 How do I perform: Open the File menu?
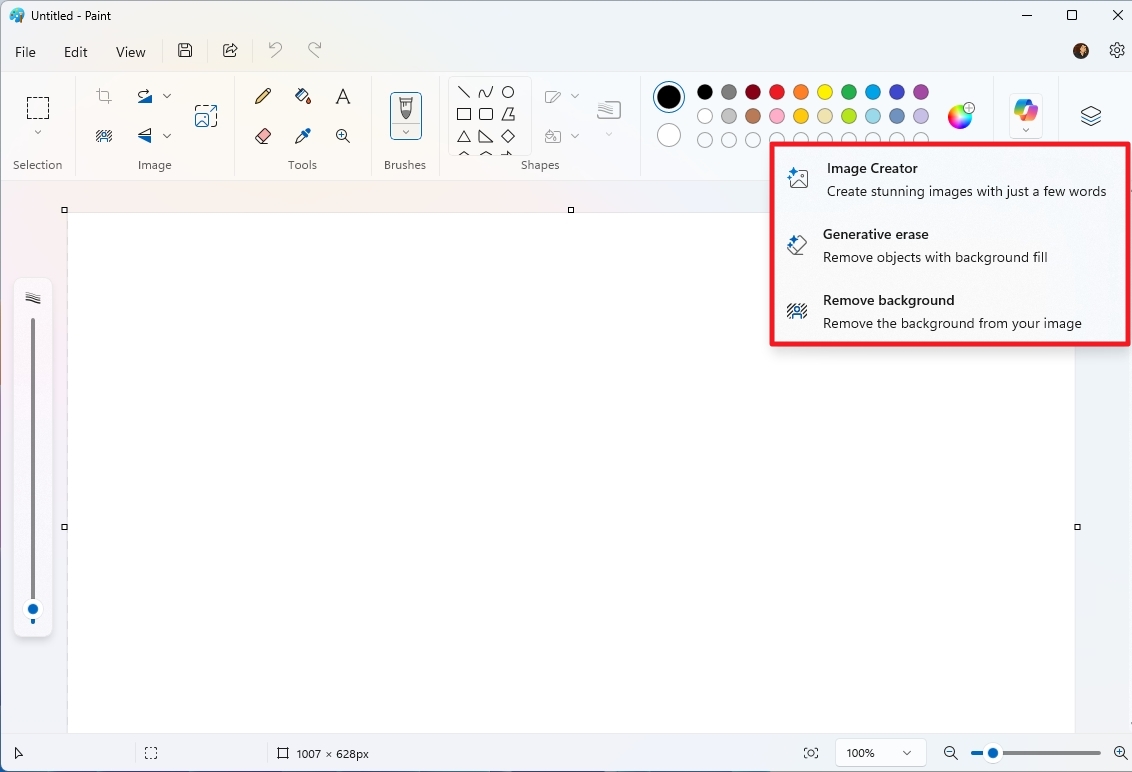coord(25,51)
